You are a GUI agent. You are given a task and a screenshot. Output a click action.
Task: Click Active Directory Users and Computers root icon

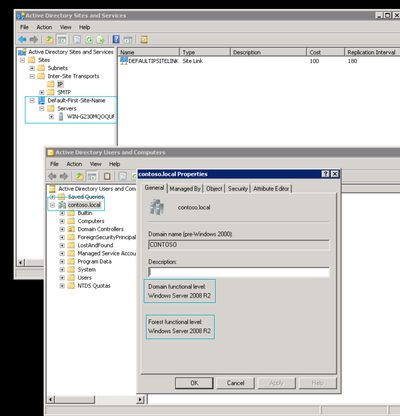click(52, 189)
